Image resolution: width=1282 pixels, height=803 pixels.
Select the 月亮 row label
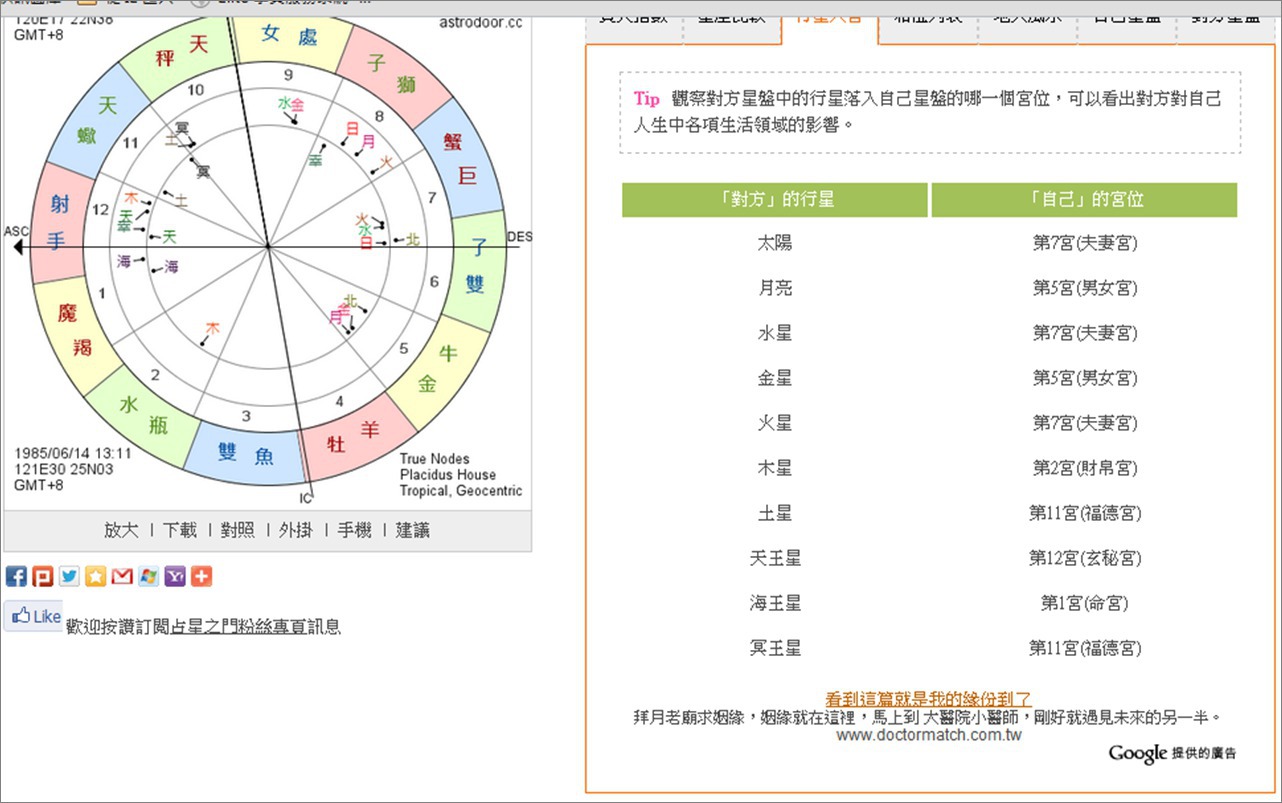pyautogui.click(x=775, y=288)
